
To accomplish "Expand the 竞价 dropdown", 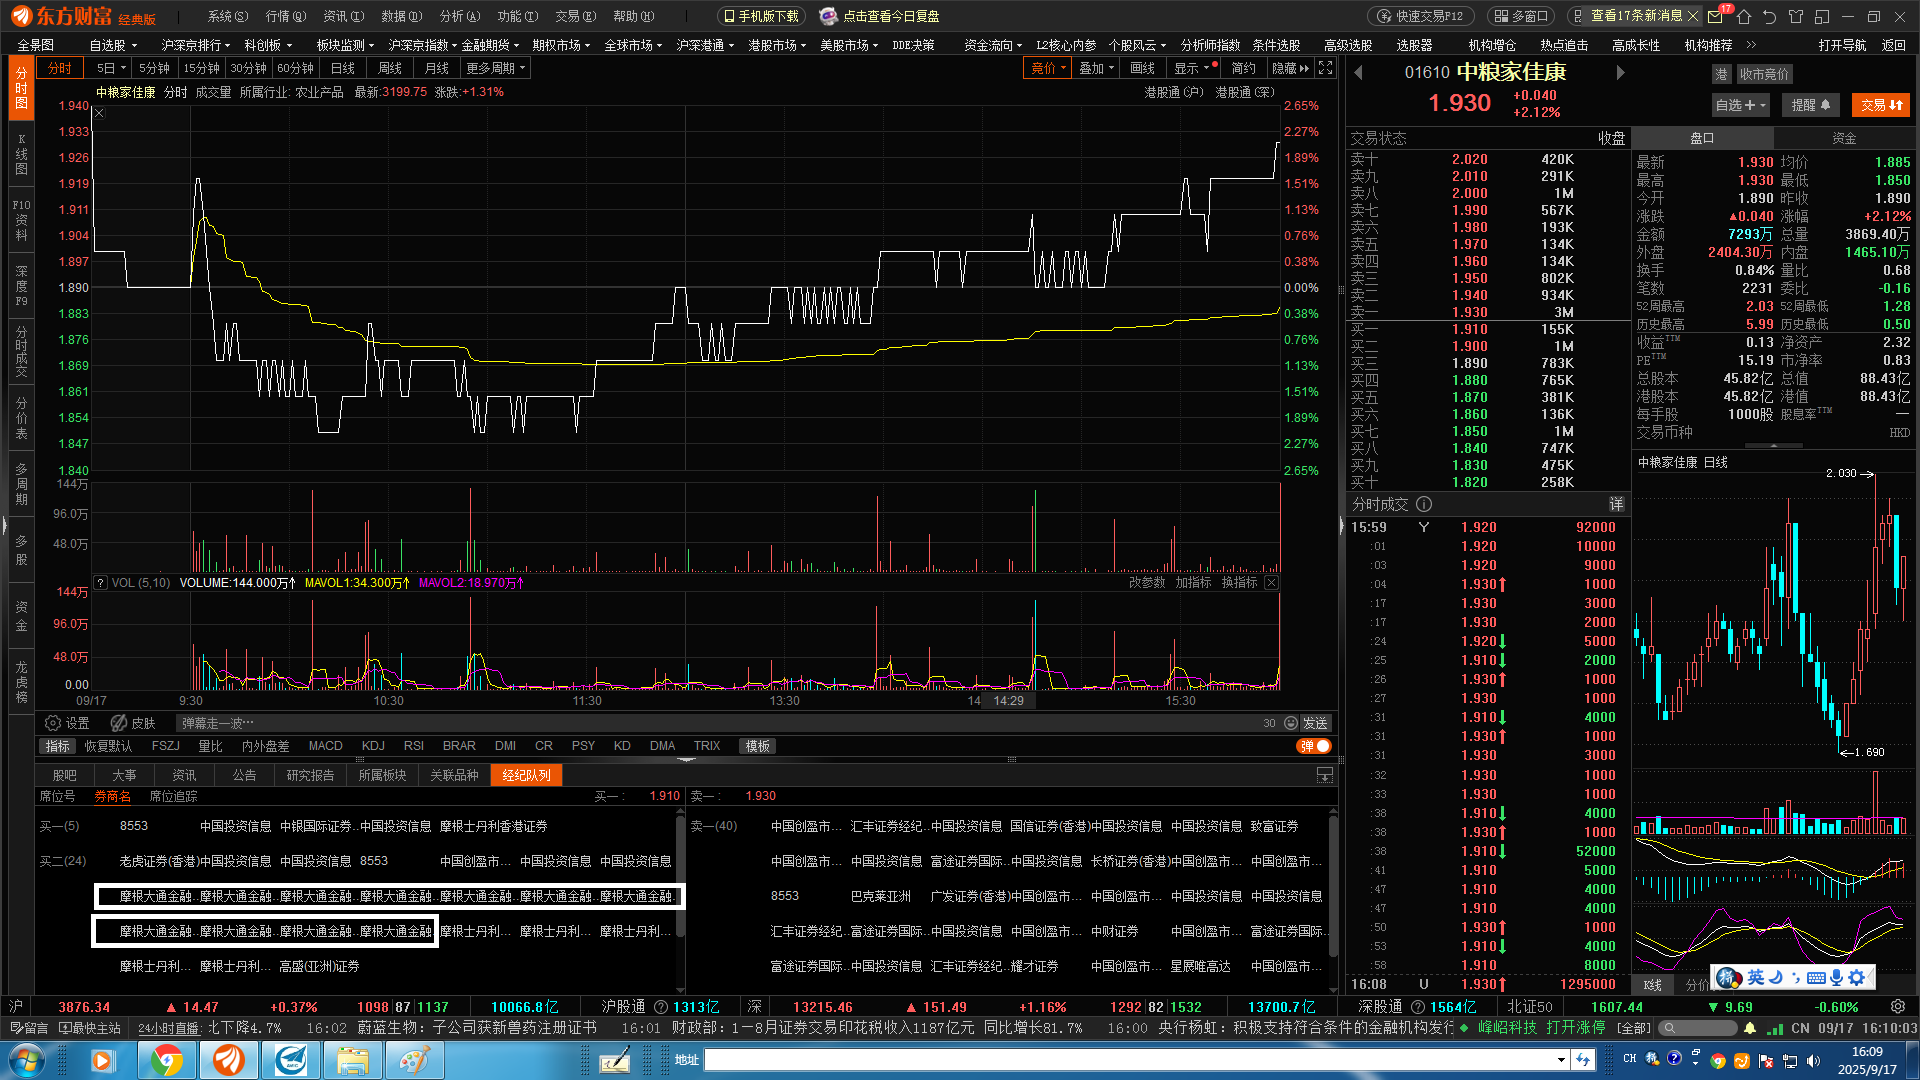I will point(1049,68).
